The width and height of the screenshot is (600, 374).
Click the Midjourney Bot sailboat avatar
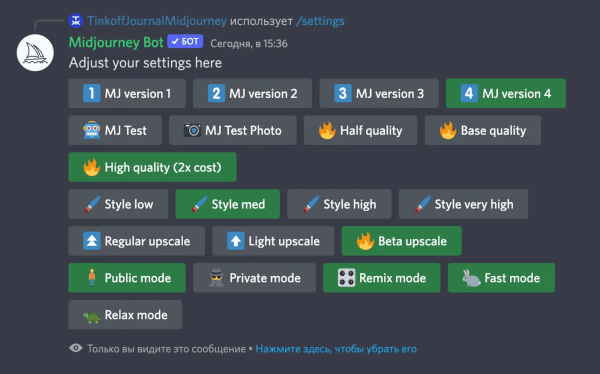coord(35,53)
